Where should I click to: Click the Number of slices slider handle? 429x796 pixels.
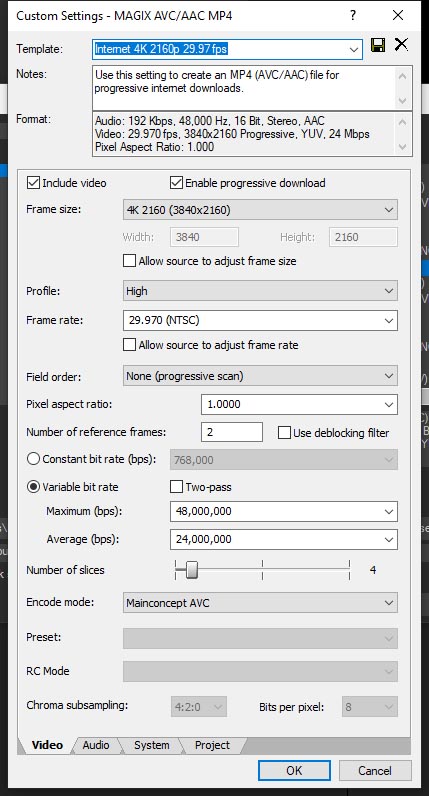click(x=191, y=570)
